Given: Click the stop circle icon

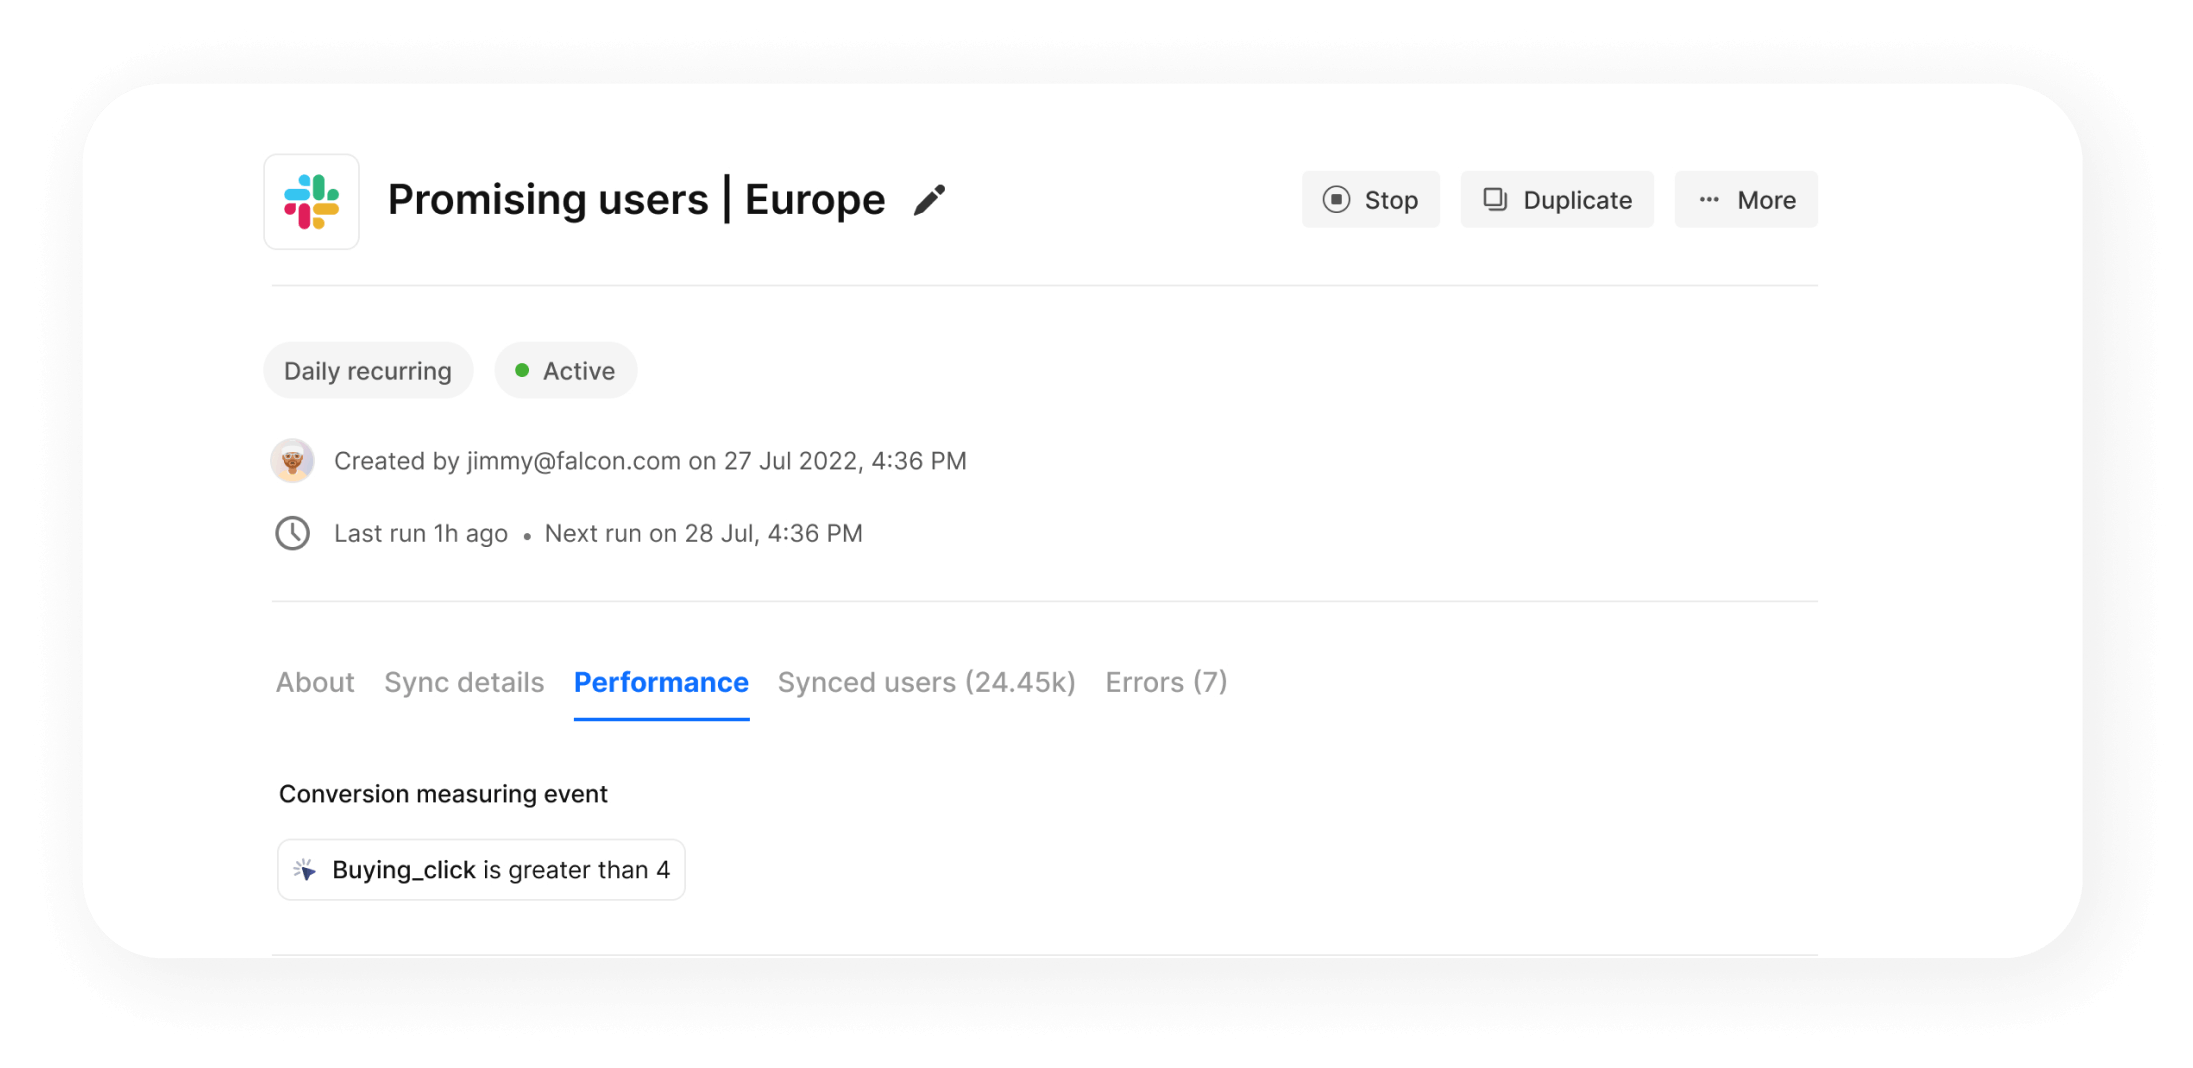Looking at the screenshot, I should (1336, 200).
